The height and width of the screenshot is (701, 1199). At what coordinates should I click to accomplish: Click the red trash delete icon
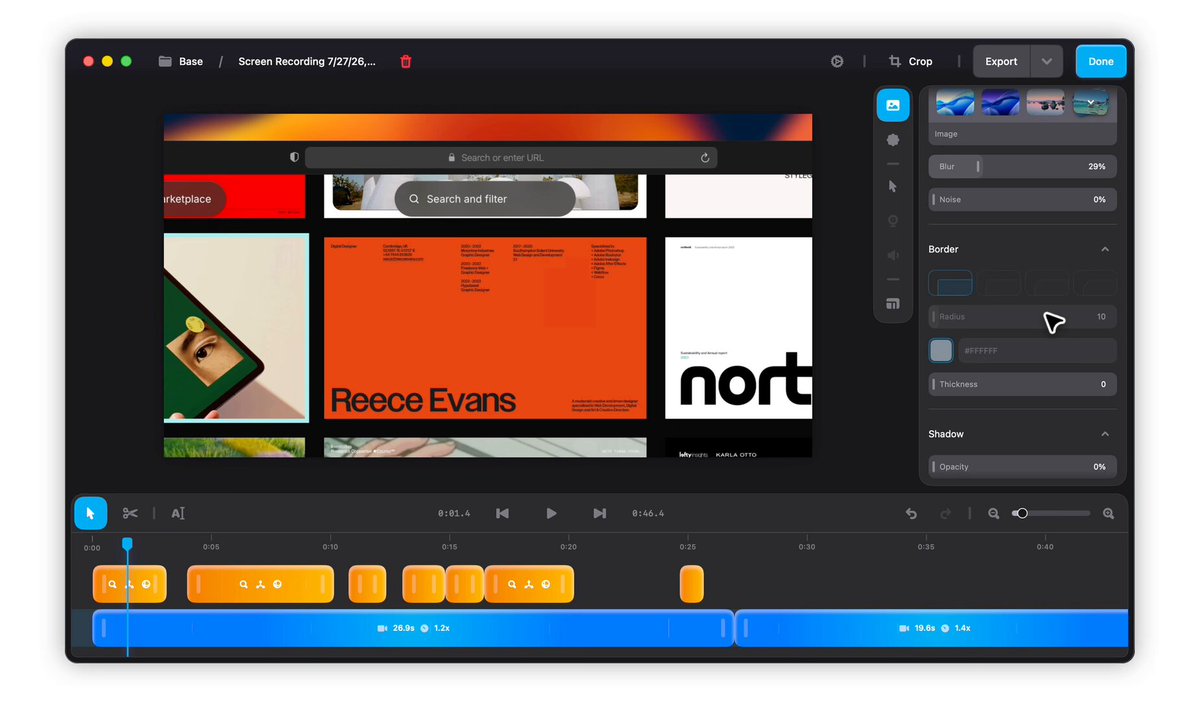coord(406,61)
